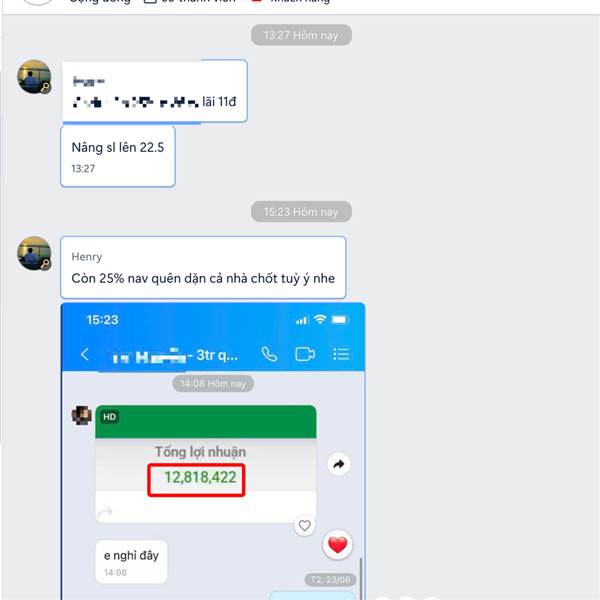The height and width of the screenshot is (600, 600).
Task: Open the Tổng lợi nhuận 12,818,422 image
Action: [206, 464]
